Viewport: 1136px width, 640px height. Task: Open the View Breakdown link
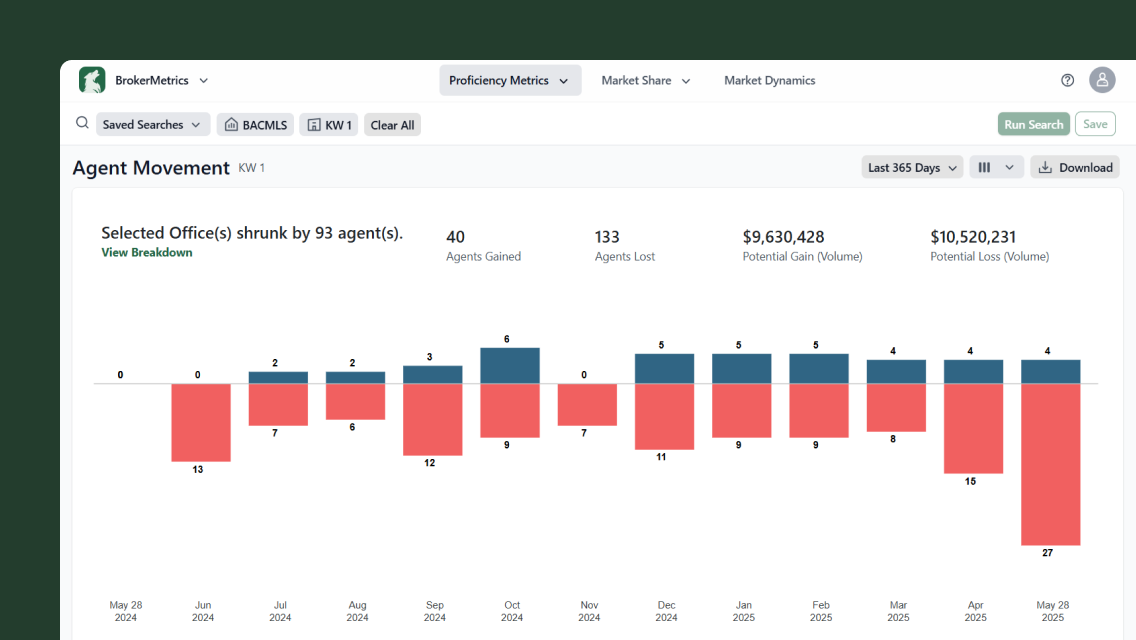click(x=147, y=252)
